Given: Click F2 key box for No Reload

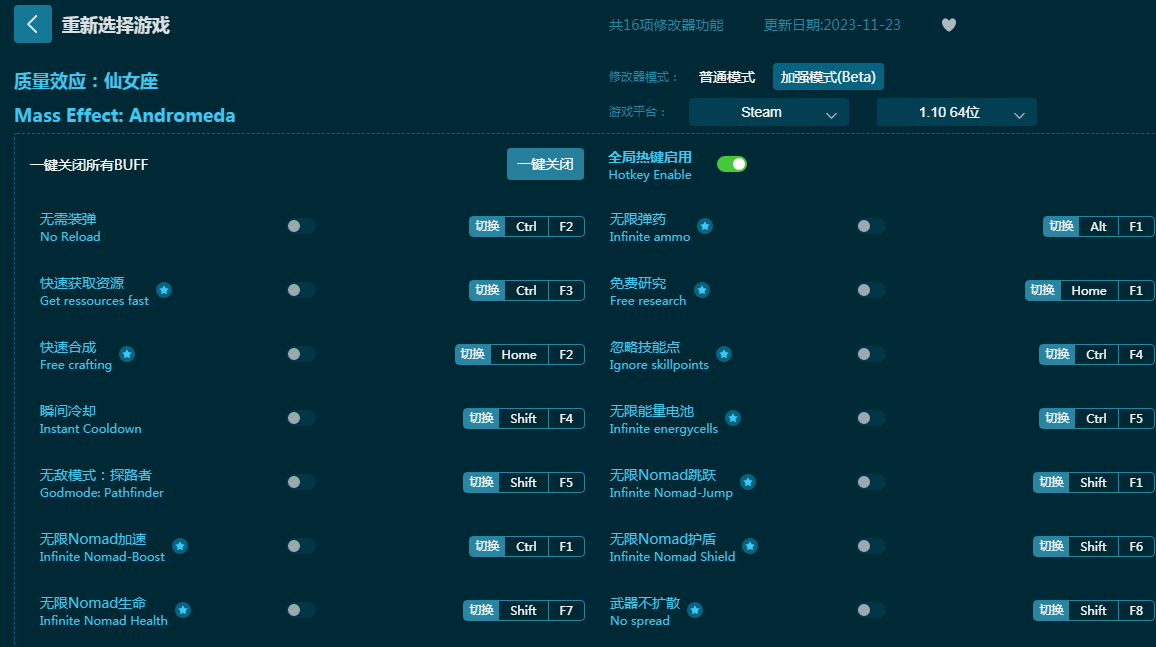Looking at the screenshot, I should pos(566,226).
